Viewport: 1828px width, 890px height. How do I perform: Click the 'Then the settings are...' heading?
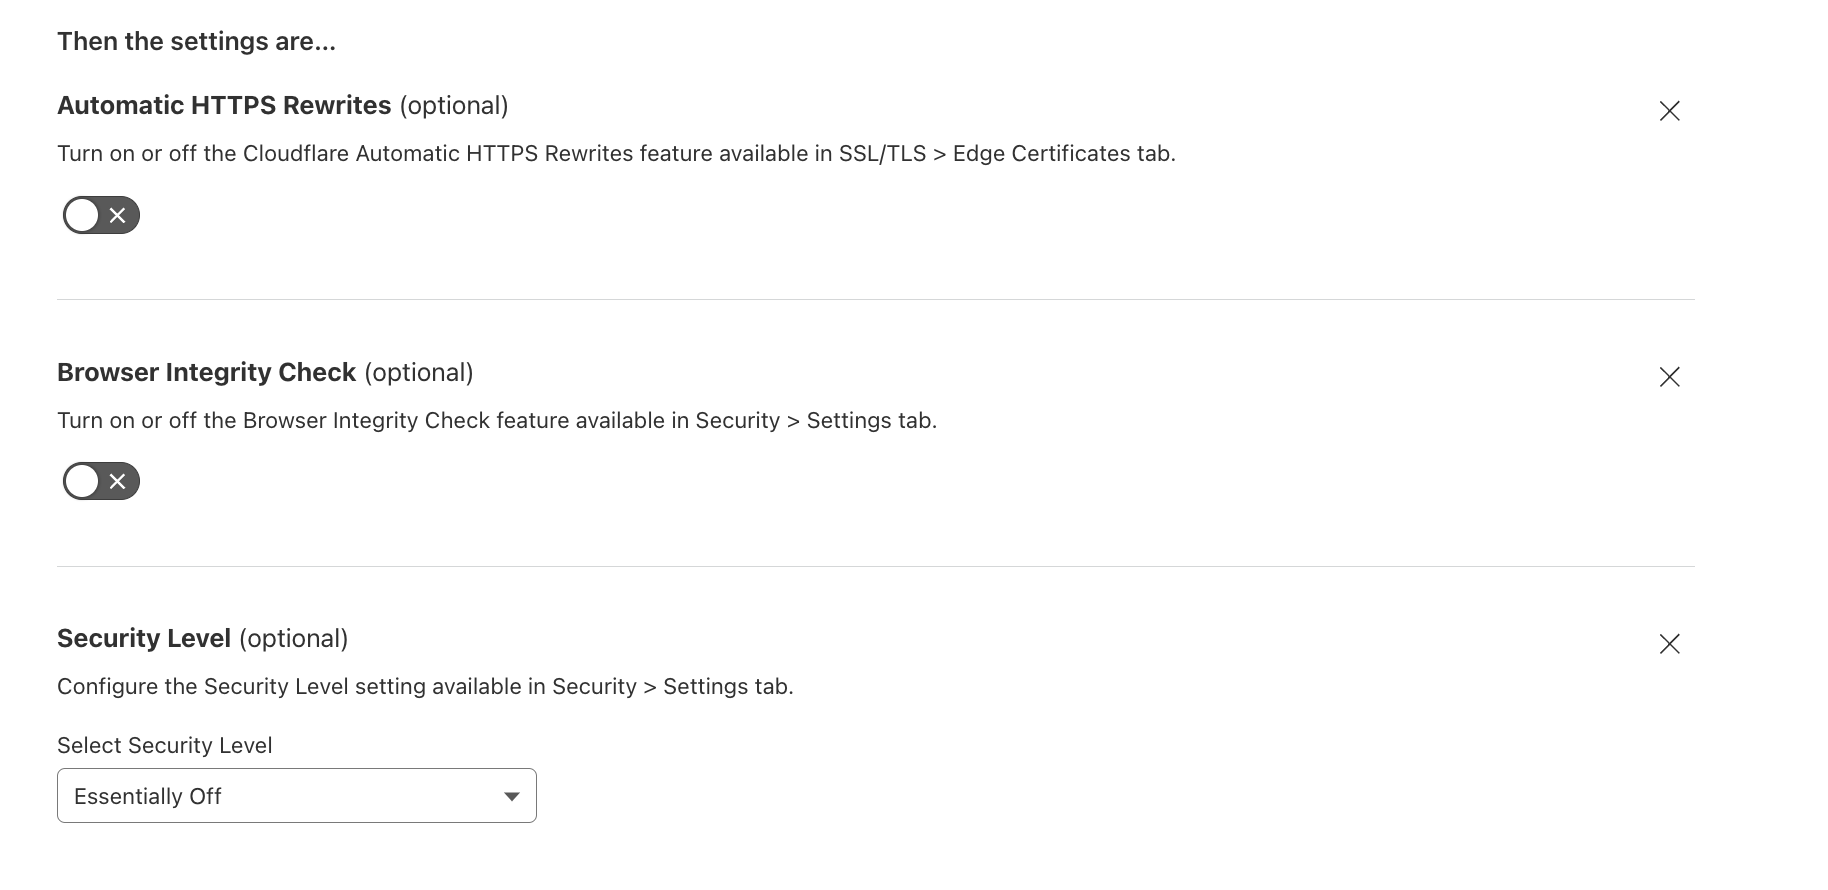pos(196,41)
